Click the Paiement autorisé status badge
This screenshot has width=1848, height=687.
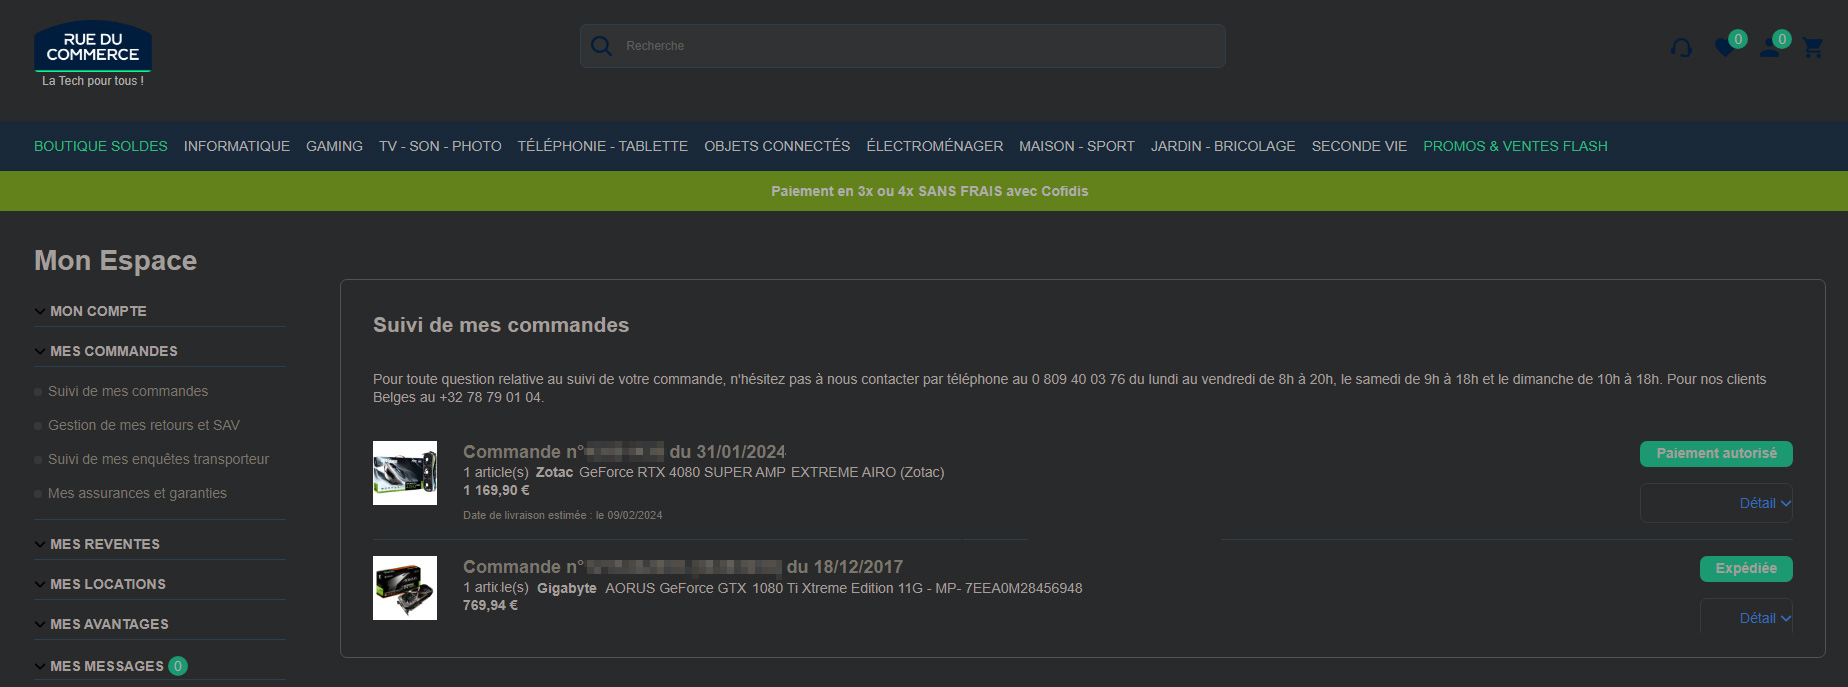pos(1716,454)
